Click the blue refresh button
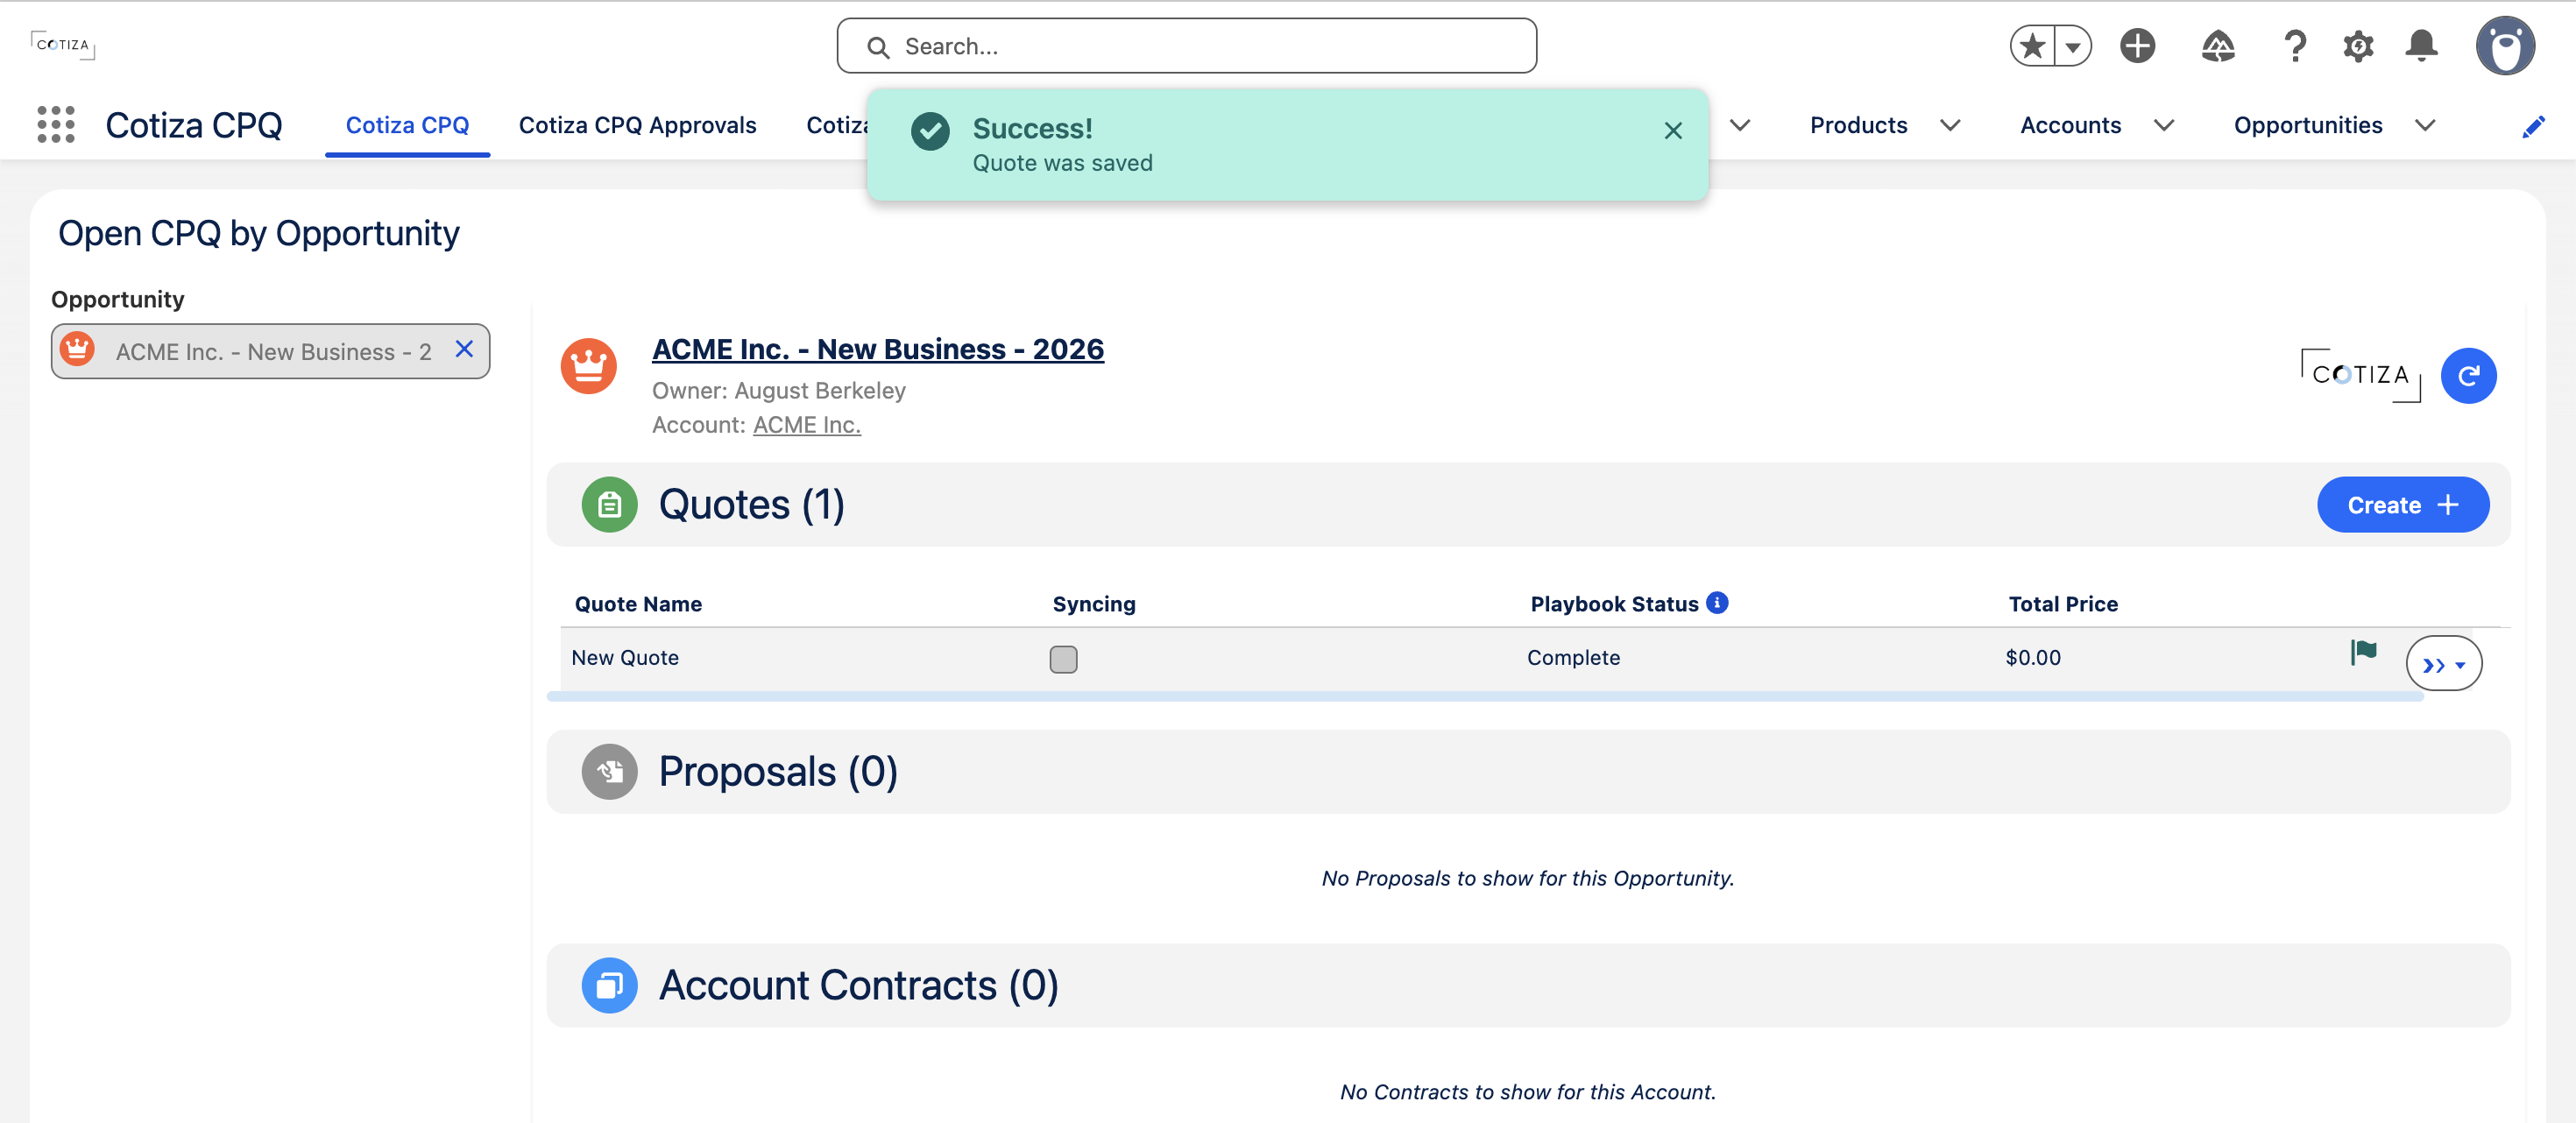 pos(2468,376)
